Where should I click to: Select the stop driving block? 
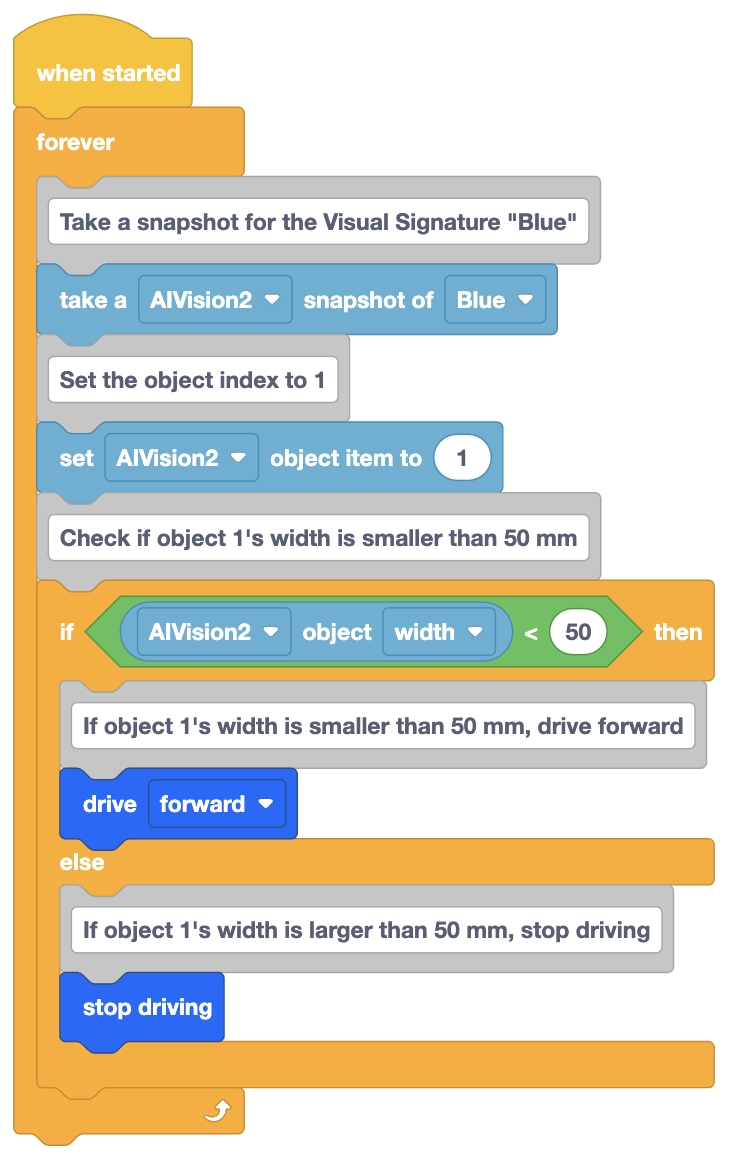(146, 1007)
